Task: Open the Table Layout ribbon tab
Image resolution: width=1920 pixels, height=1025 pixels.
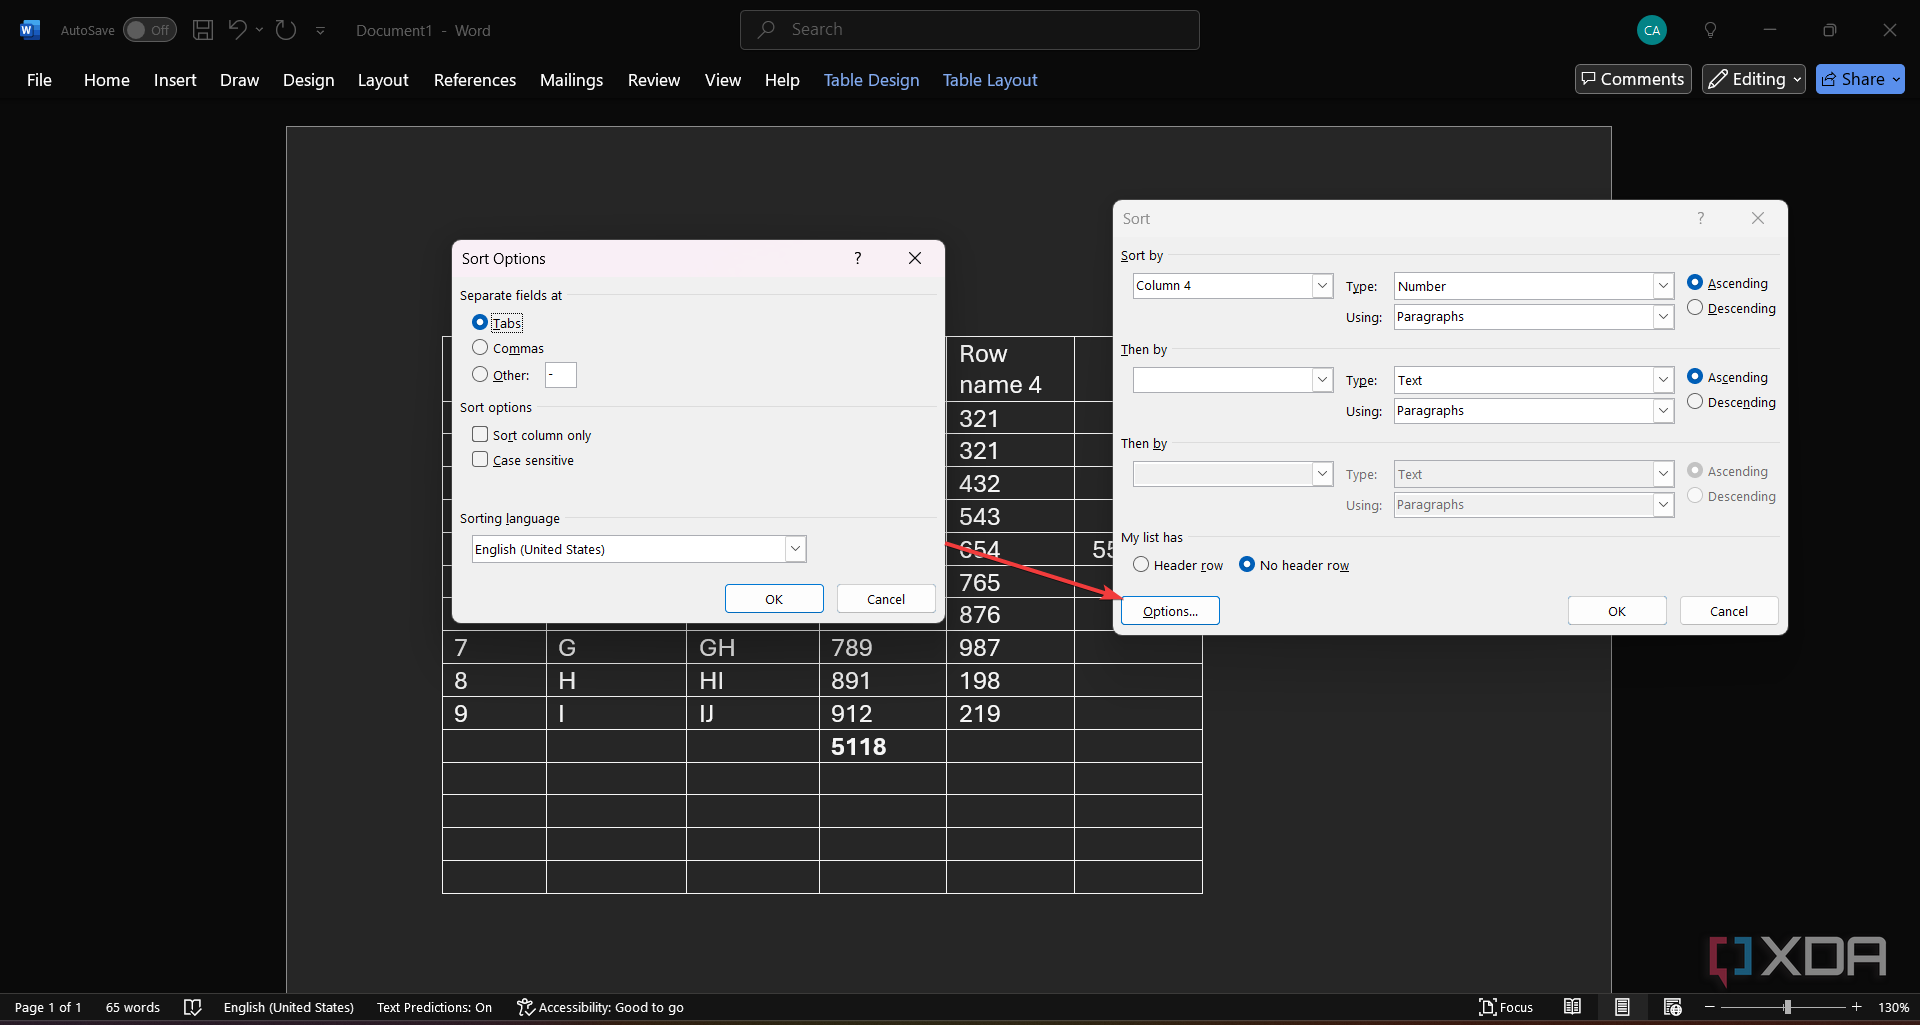Action: tap(990, 80)
